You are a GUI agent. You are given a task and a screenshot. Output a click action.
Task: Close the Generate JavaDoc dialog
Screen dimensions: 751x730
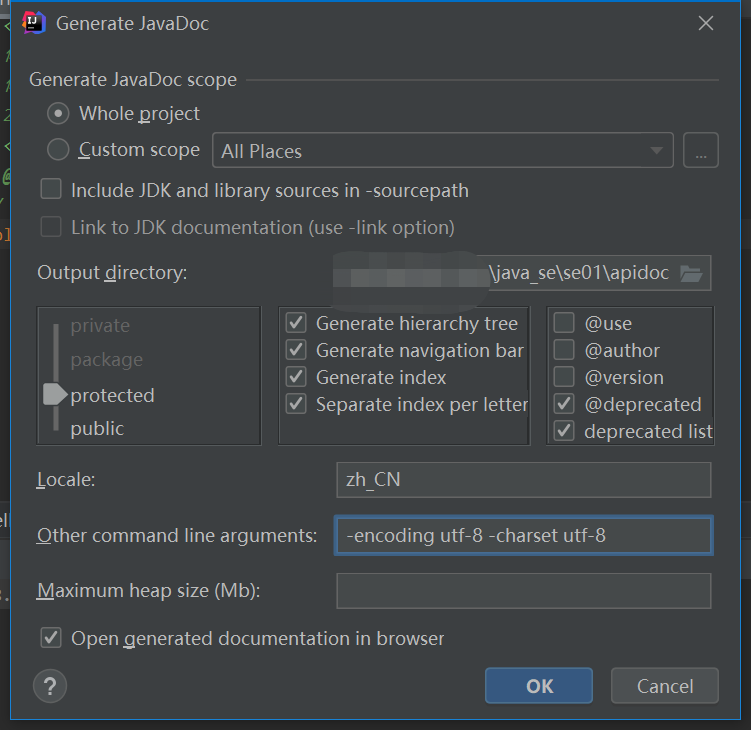tap(705, 23)
